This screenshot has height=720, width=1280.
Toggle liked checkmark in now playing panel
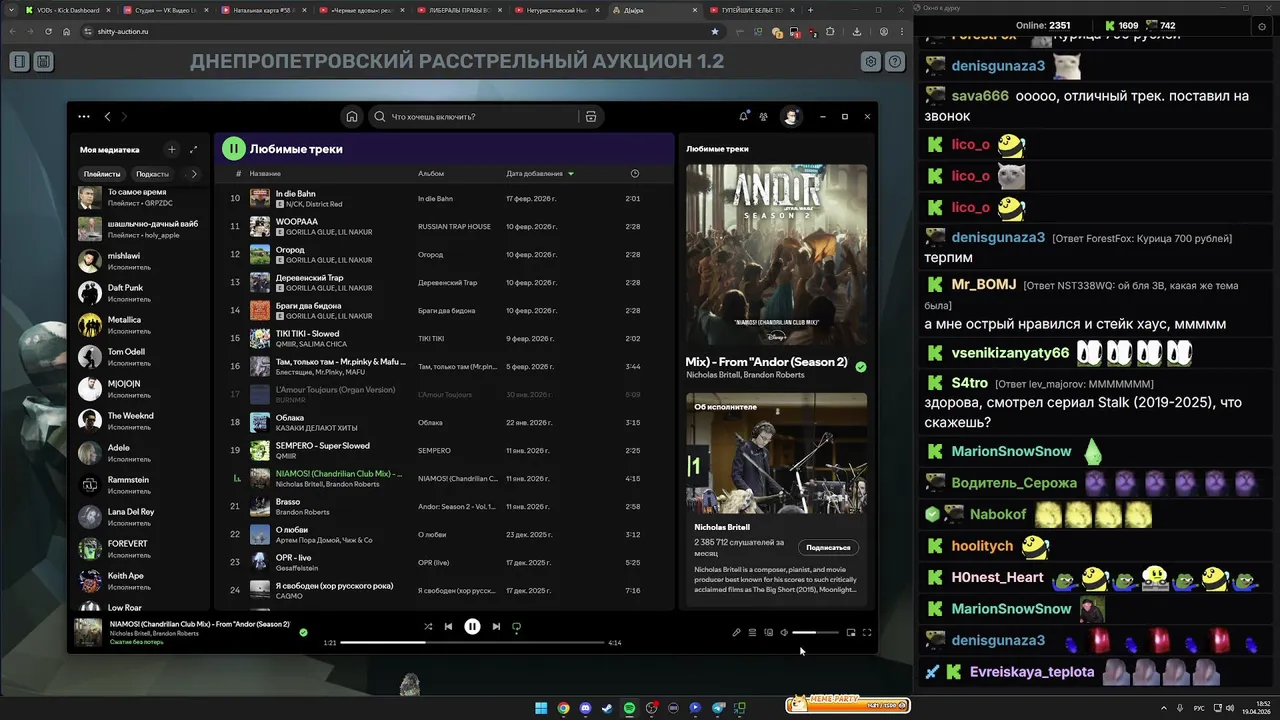pyautogui.click(x=861, y=367)
